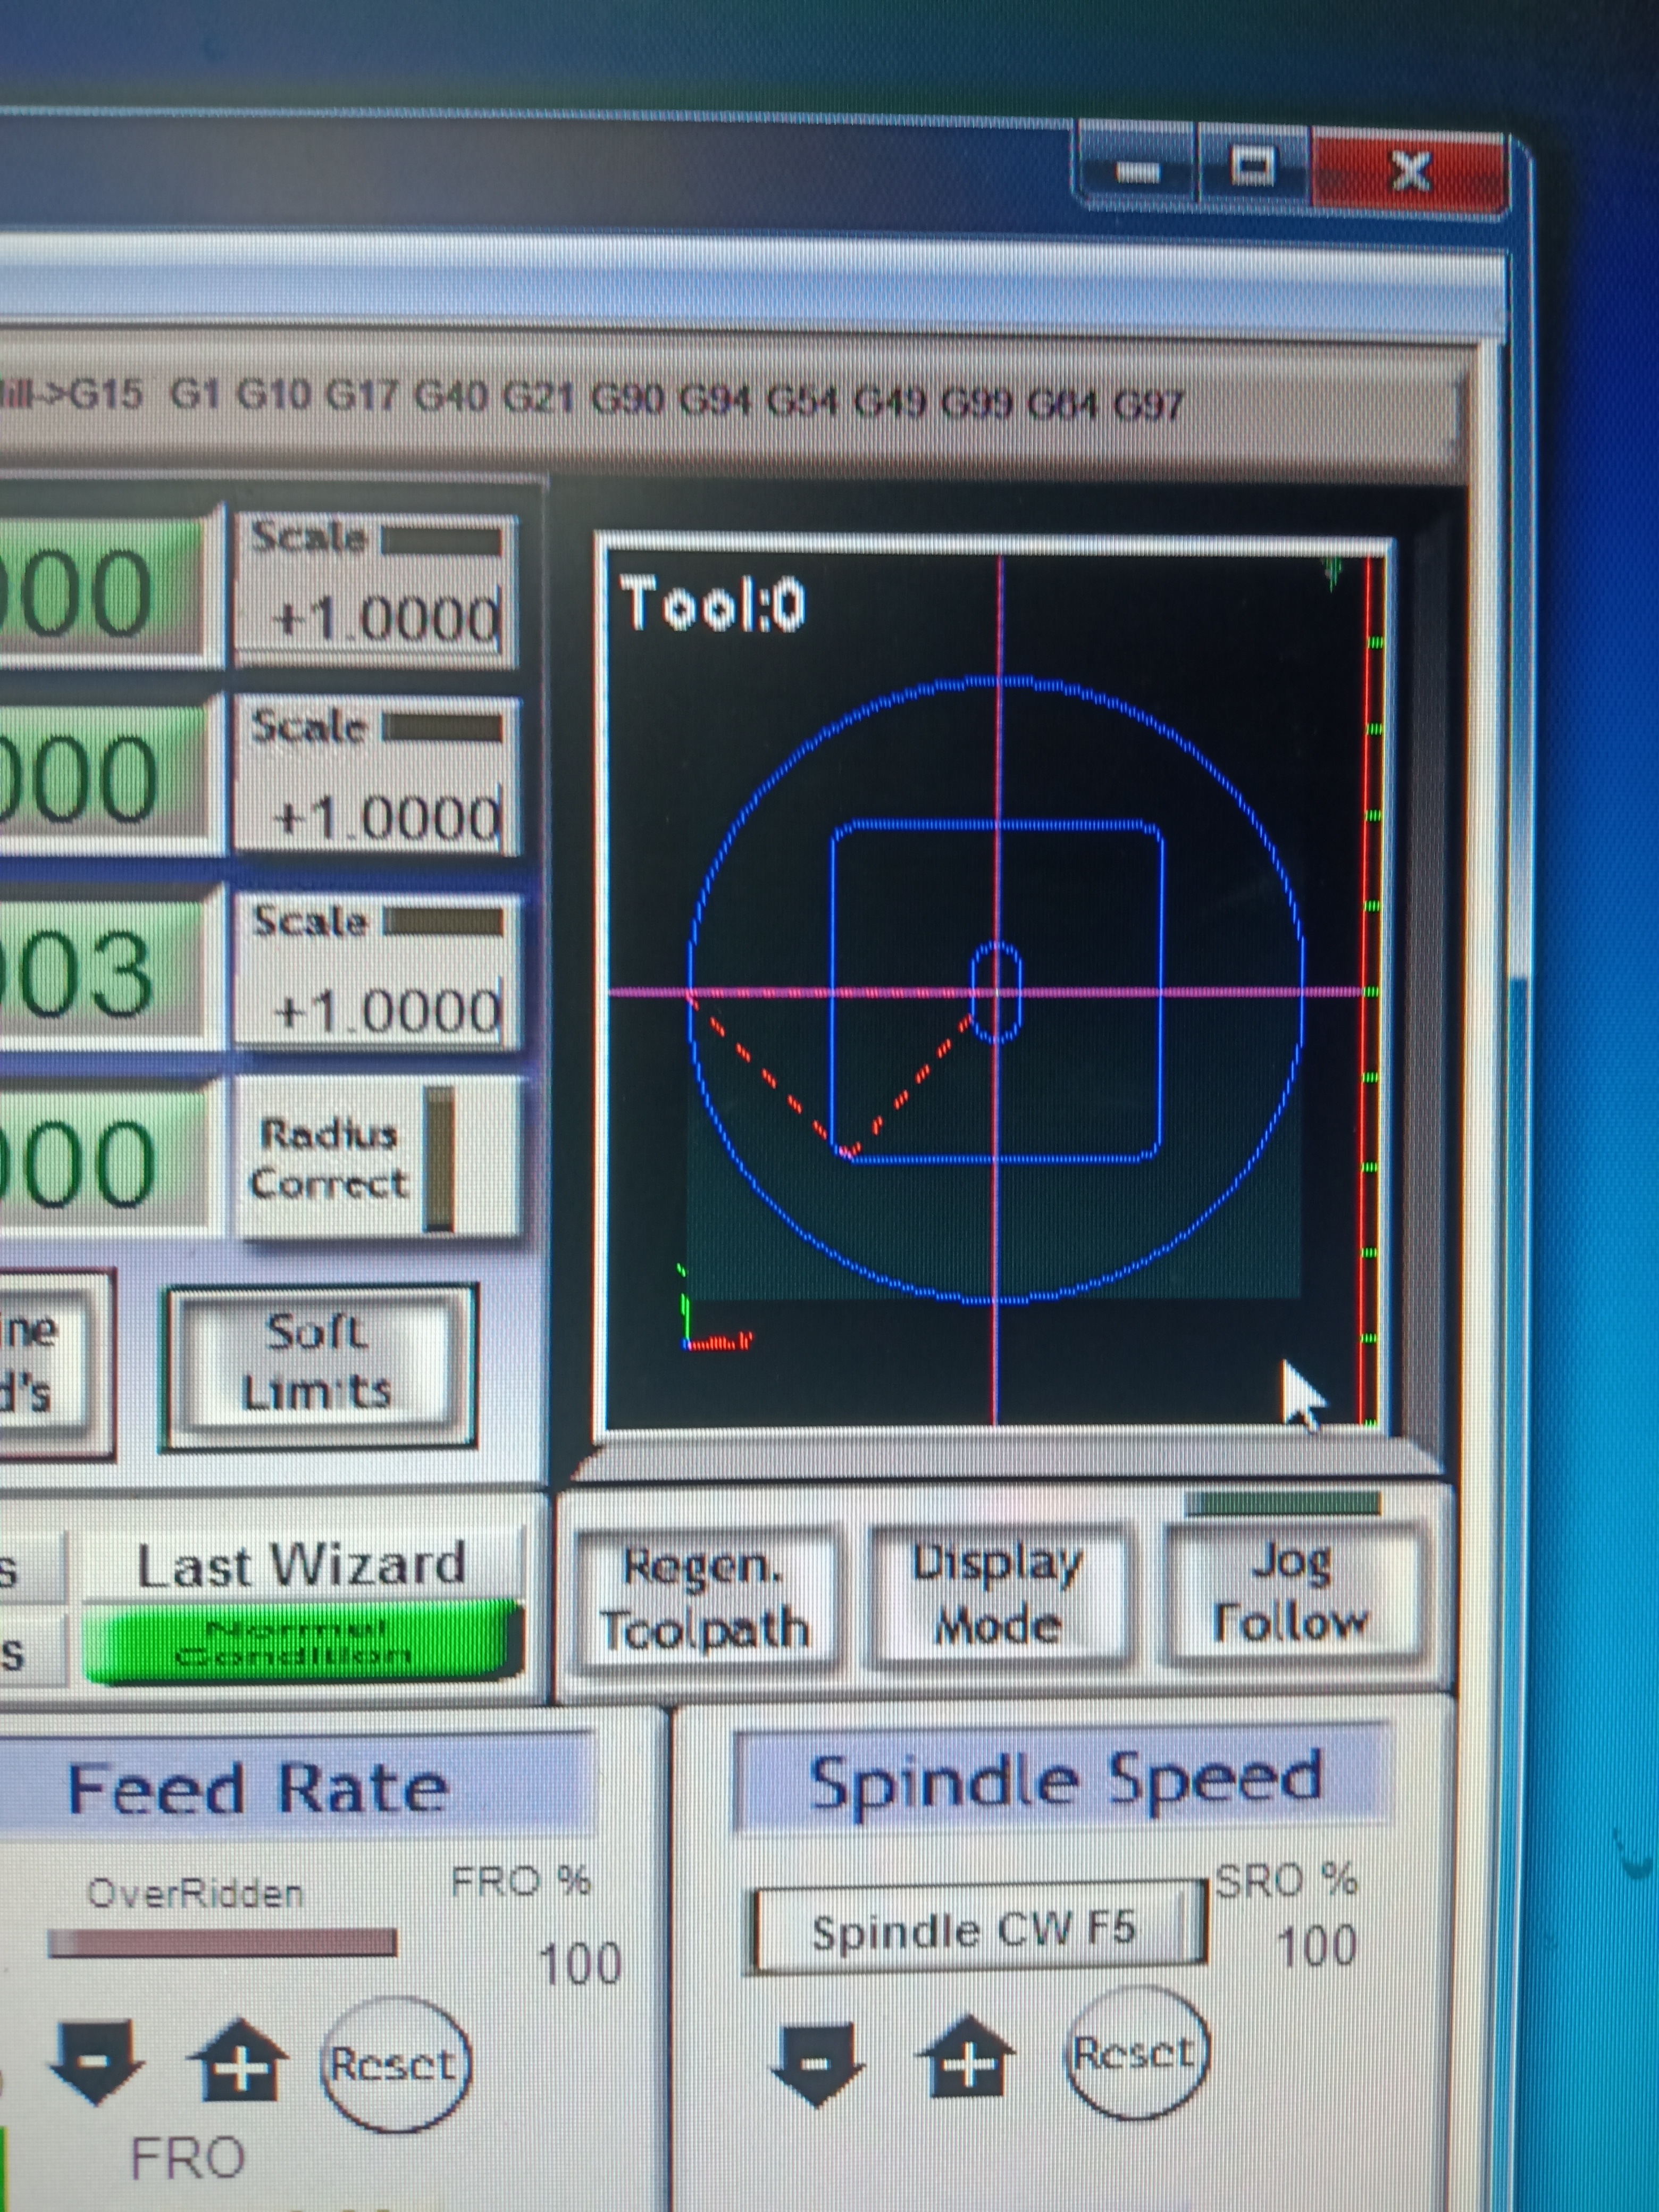Open the Last Wizard
The image size is (1659, 2212).
click(x=300, y=1565)
